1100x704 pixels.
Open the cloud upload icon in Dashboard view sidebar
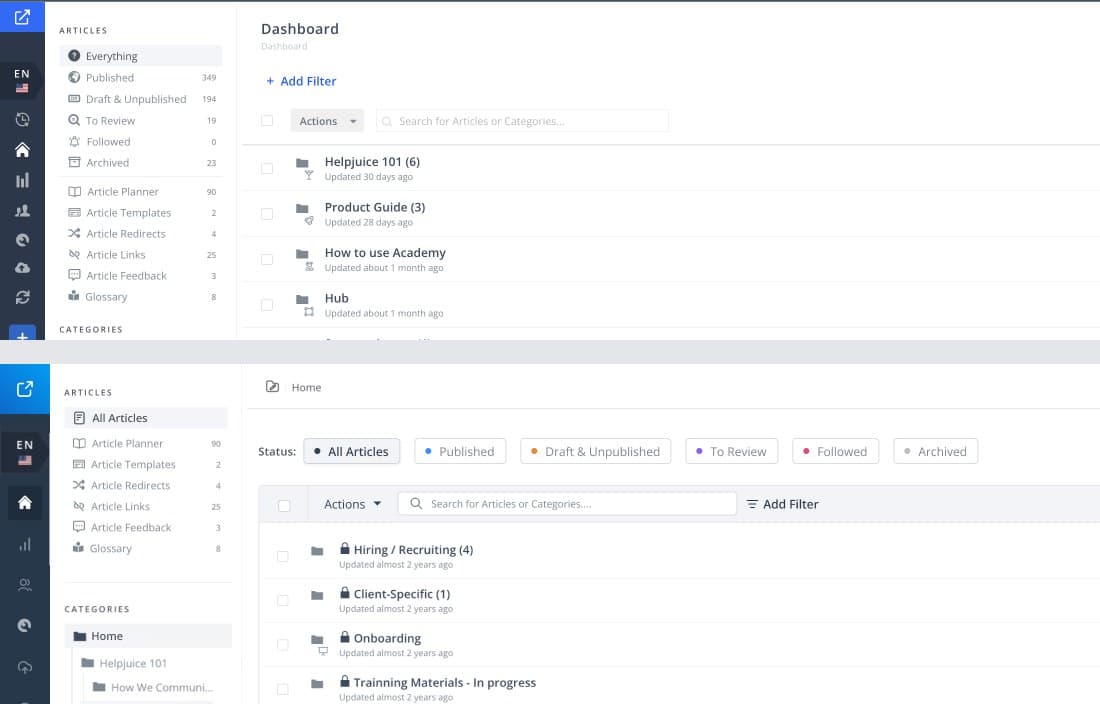point(22,268)
